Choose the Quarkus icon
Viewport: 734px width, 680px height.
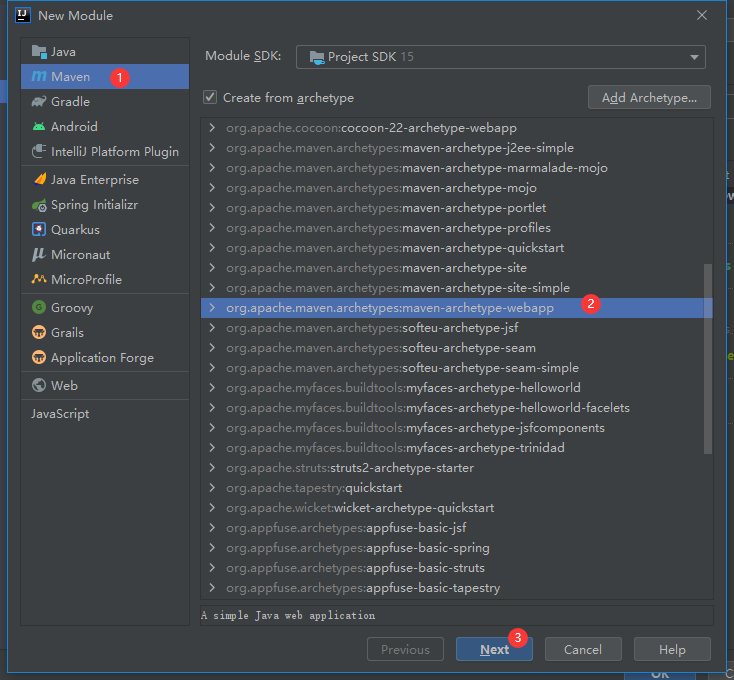[x=39, y=229]
